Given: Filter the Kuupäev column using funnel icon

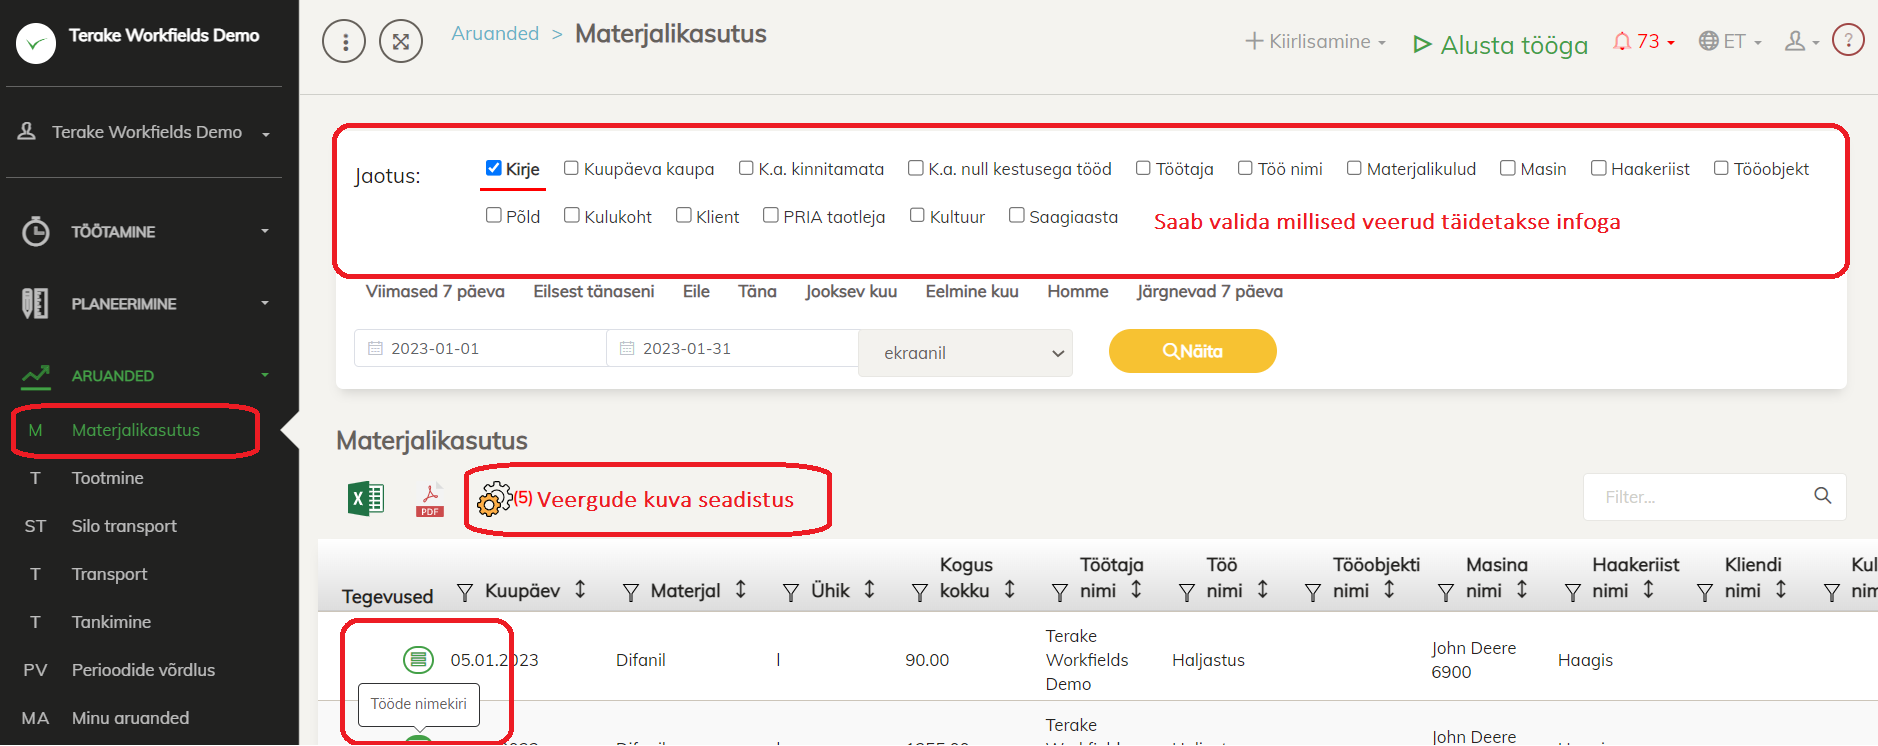Looking at the screenshot, I should click(x=465, y=593).
